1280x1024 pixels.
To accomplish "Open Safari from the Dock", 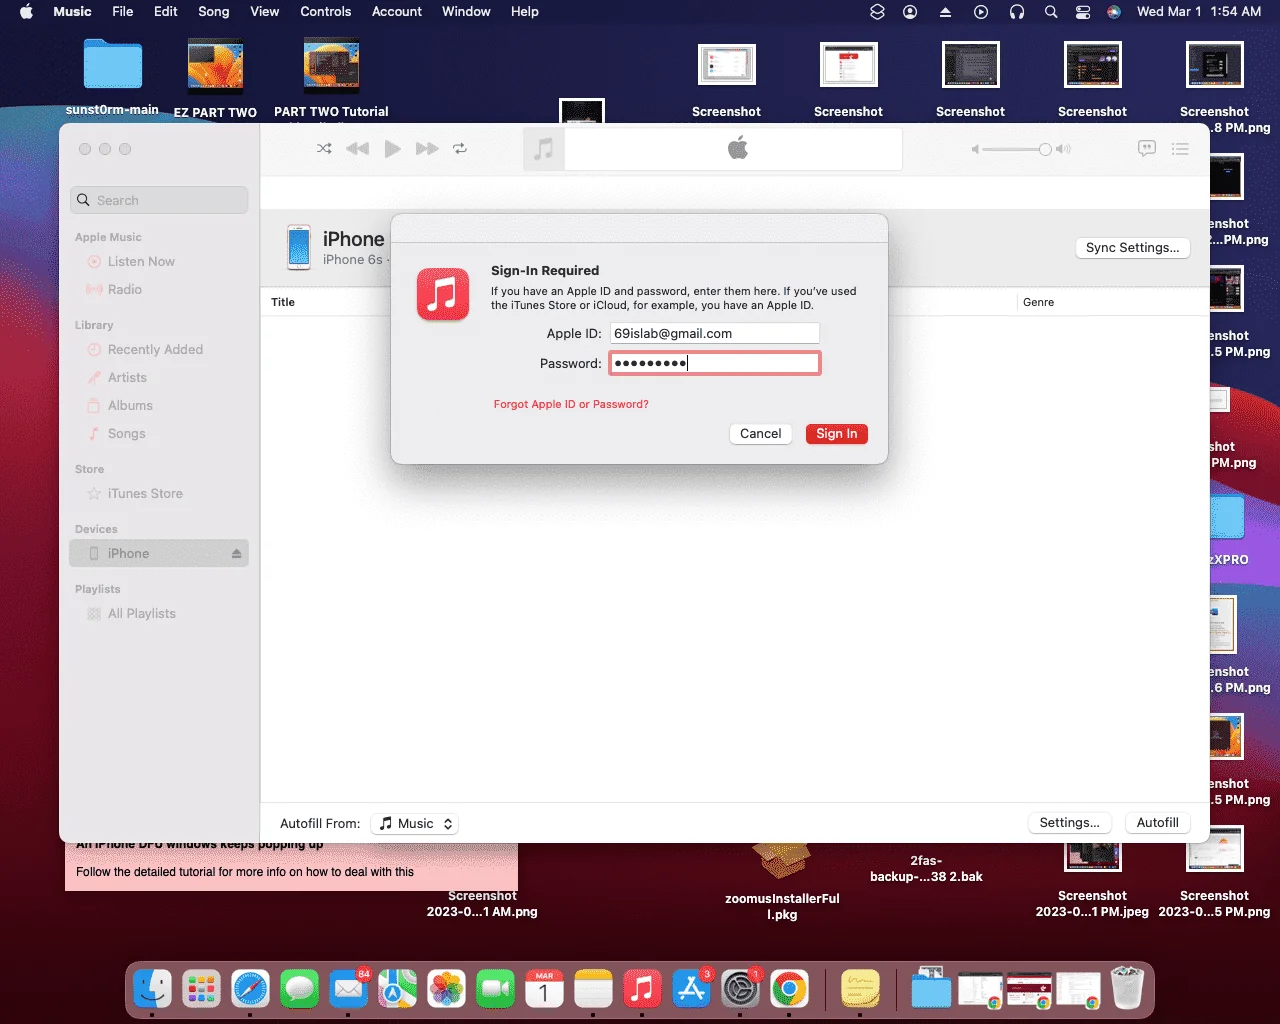I will [251, 990].
